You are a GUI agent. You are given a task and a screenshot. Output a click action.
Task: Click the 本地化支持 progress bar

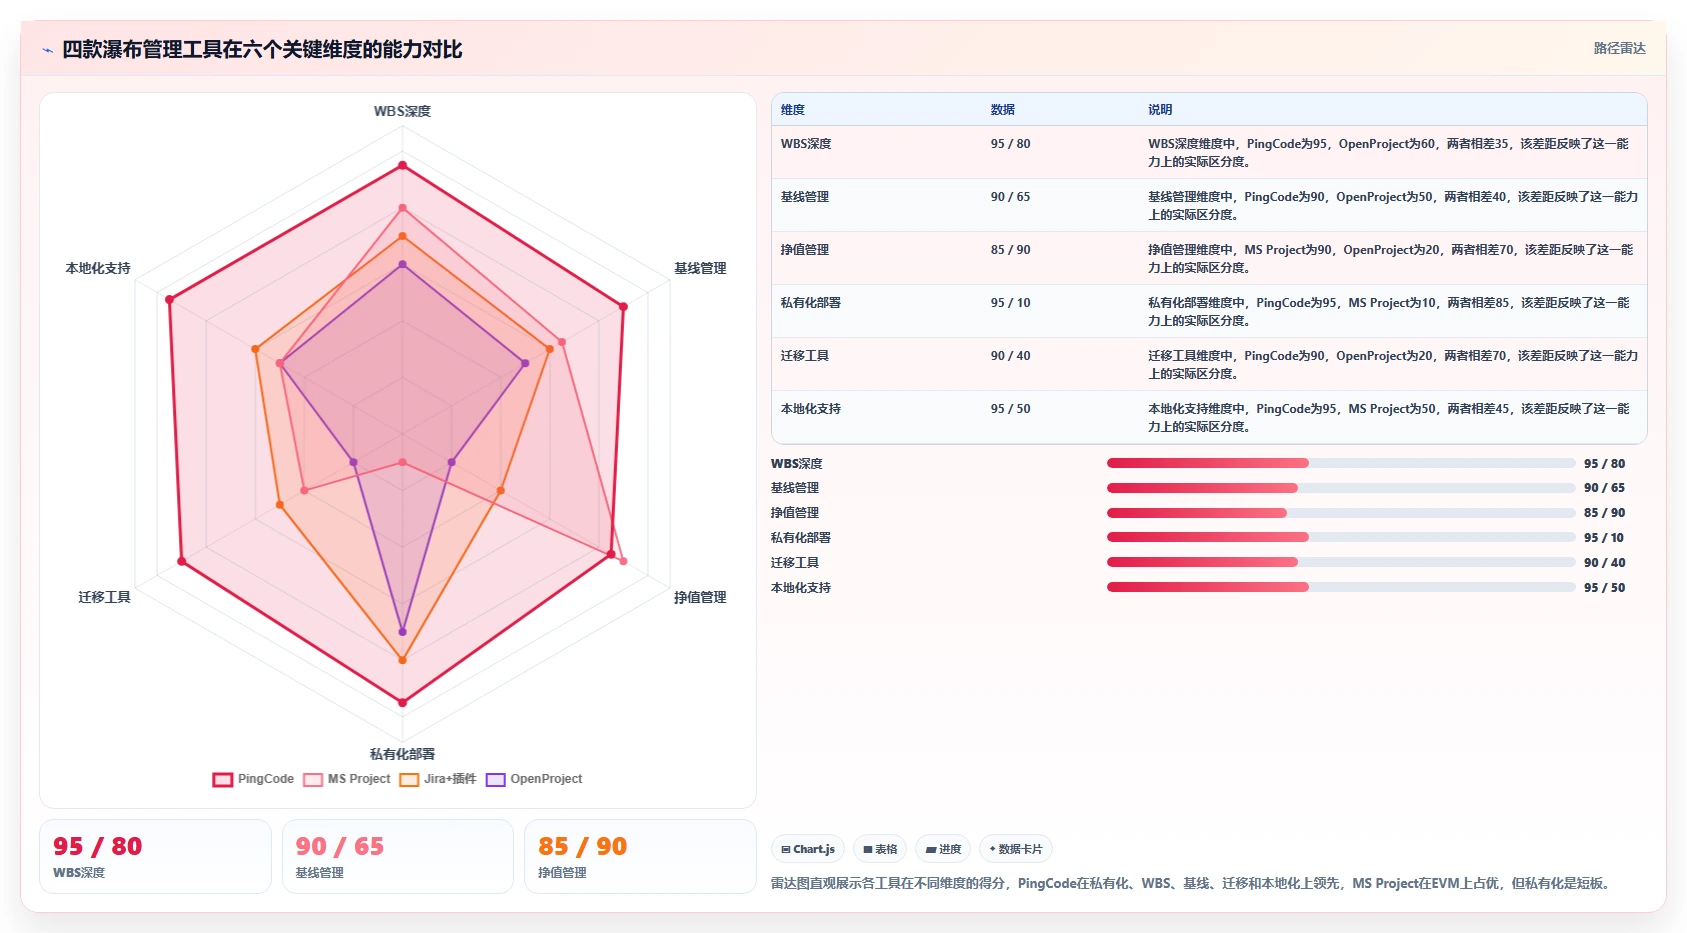tap(1341, 587)
